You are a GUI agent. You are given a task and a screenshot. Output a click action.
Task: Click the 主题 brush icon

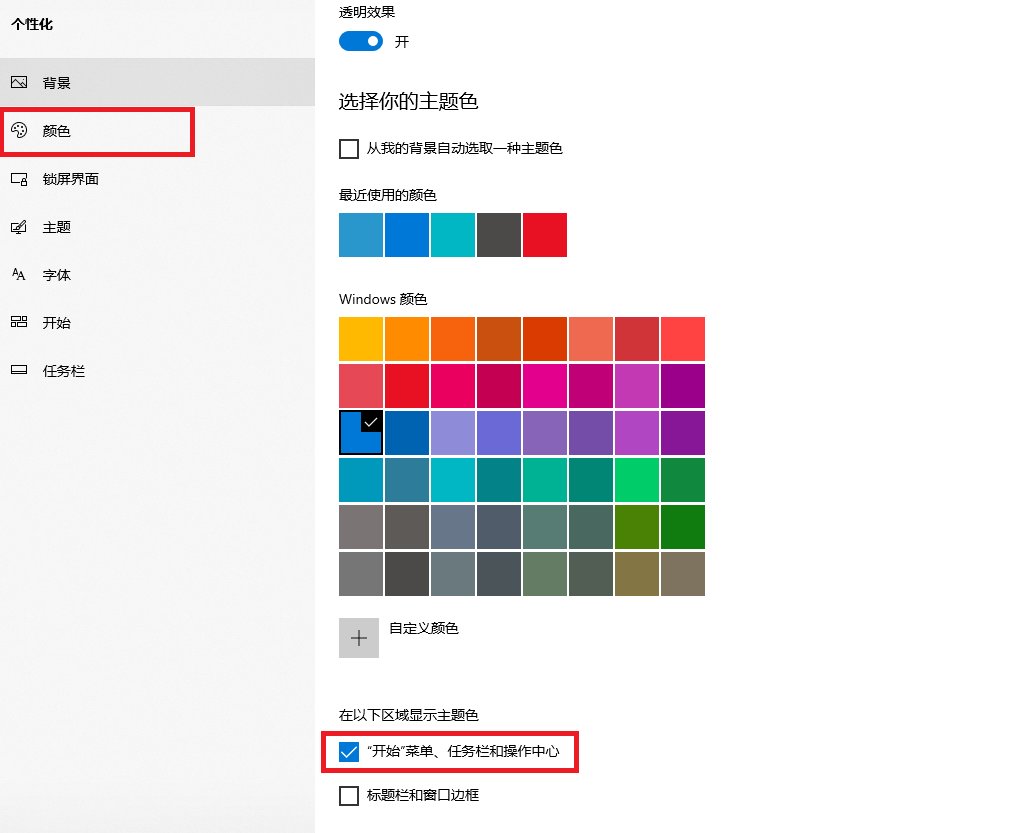(21, 227)
